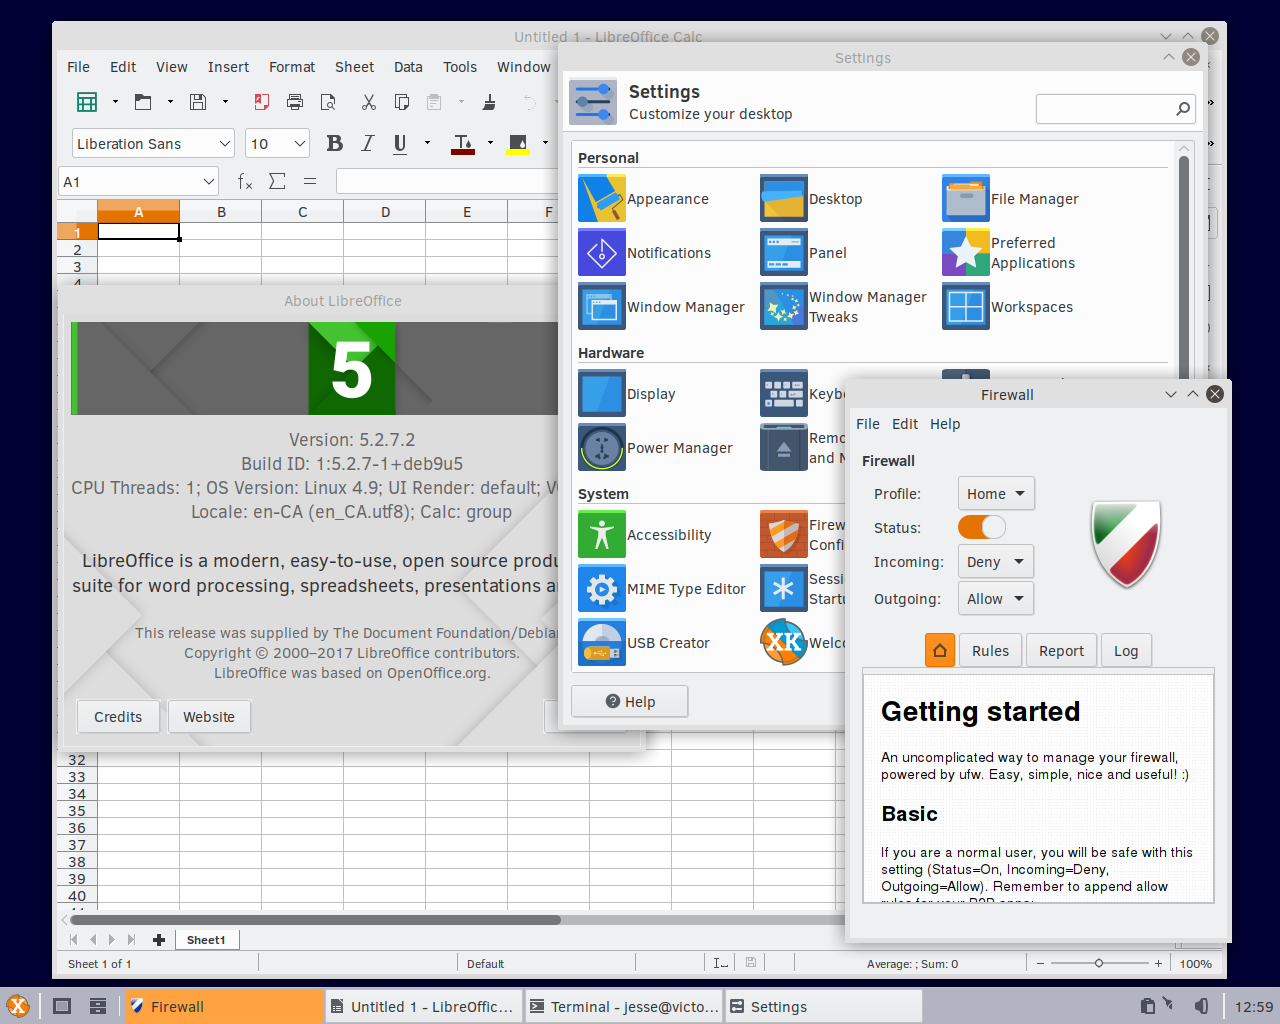
Task: Open the Firewall Edit menu
Action: (905, 424)
